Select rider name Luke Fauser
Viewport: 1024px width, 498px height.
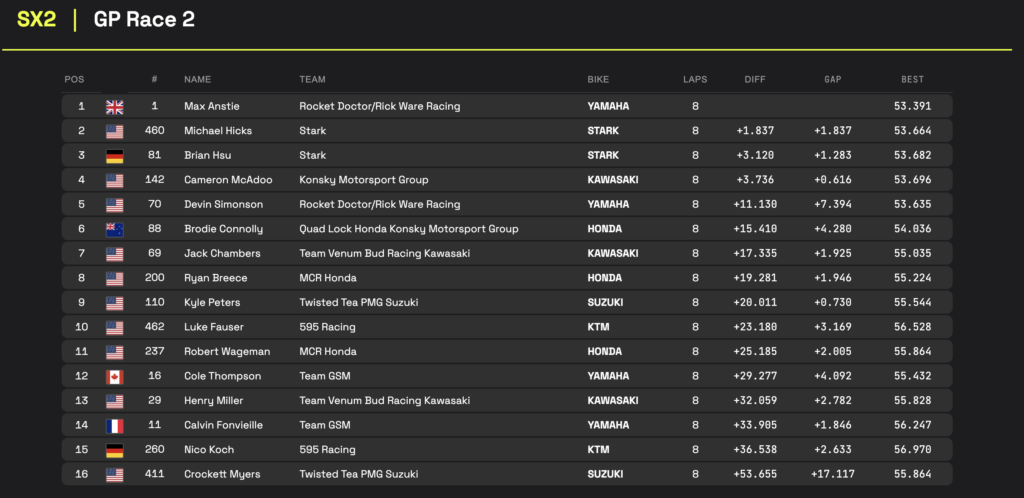213,327
